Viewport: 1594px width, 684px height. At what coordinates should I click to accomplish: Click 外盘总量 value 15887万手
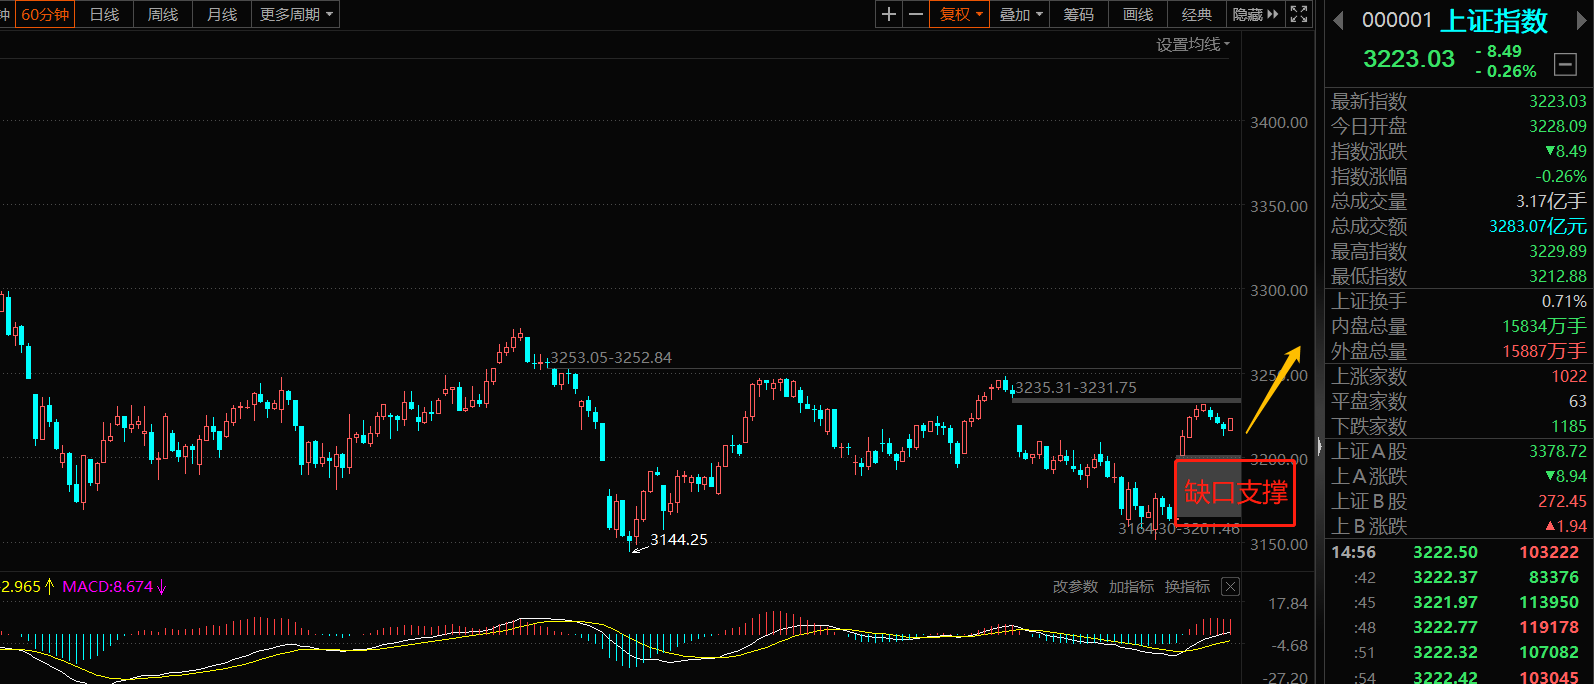point(1544,351)
